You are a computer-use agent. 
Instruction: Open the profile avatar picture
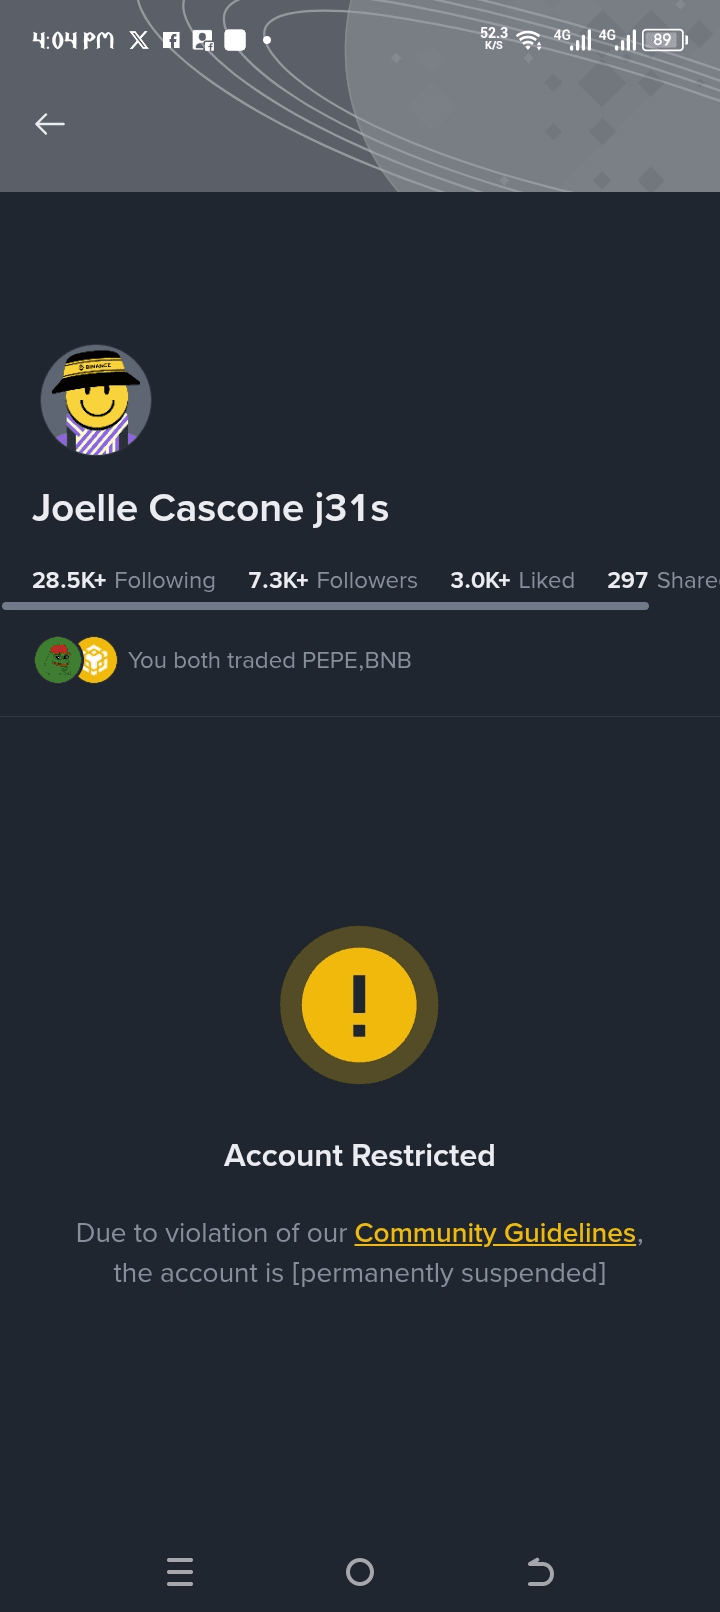(96, 401)
